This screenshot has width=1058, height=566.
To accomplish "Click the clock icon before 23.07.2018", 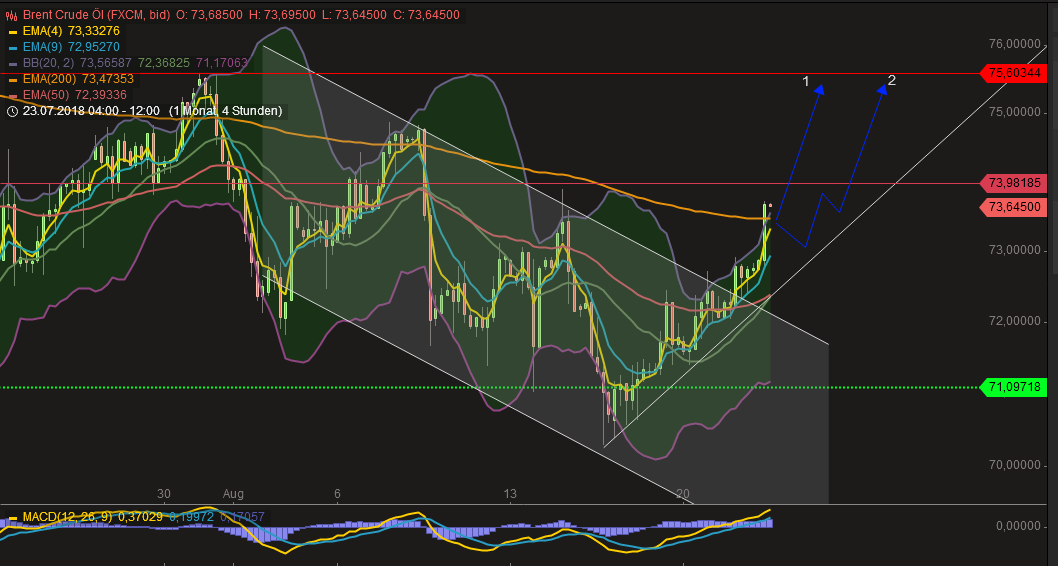I will [11, 111].
